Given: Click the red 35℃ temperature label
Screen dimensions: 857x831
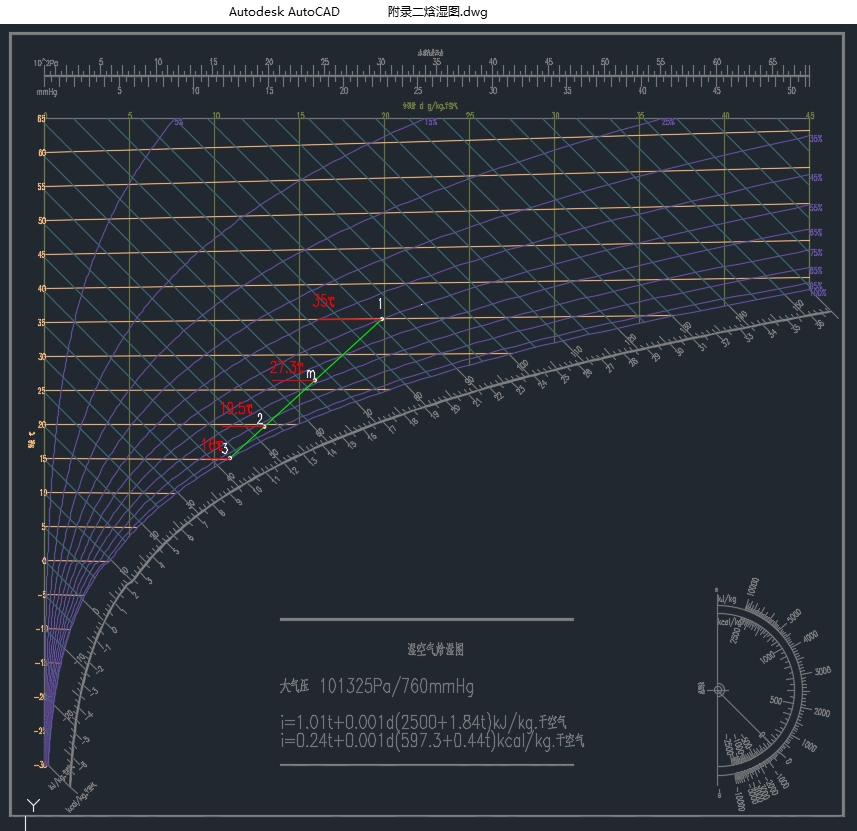Looking at the screenshot, I should [324, 301].
